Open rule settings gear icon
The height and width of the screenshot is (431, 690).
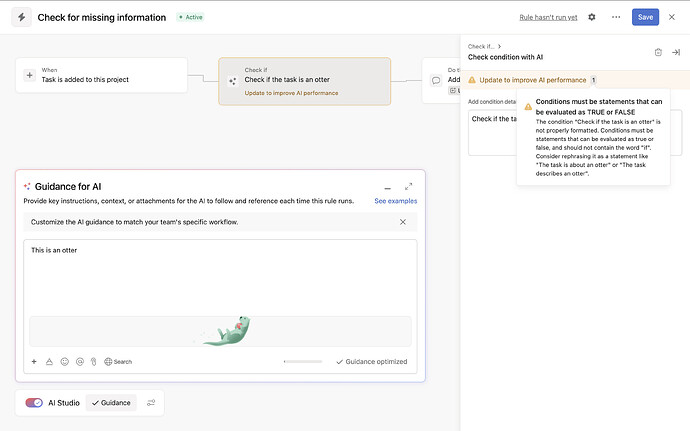(592, 17)
